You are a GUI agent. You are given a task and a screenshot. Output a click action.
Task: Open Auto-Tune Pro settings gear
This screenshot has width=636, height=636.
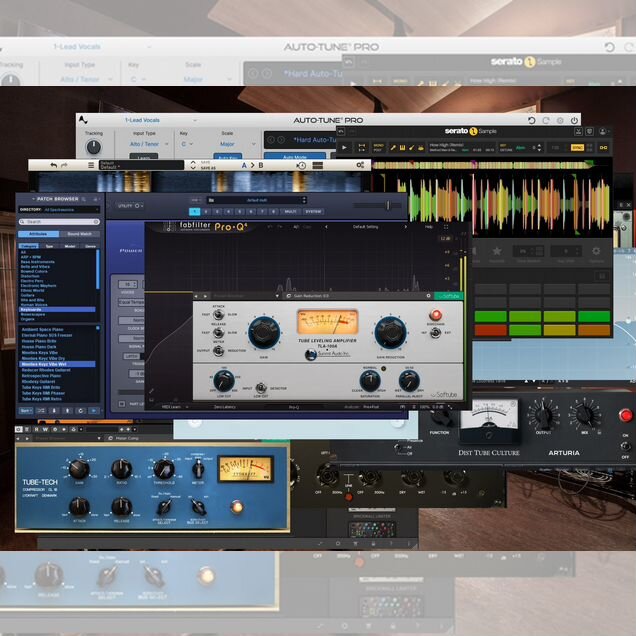(x=560, y=120)
